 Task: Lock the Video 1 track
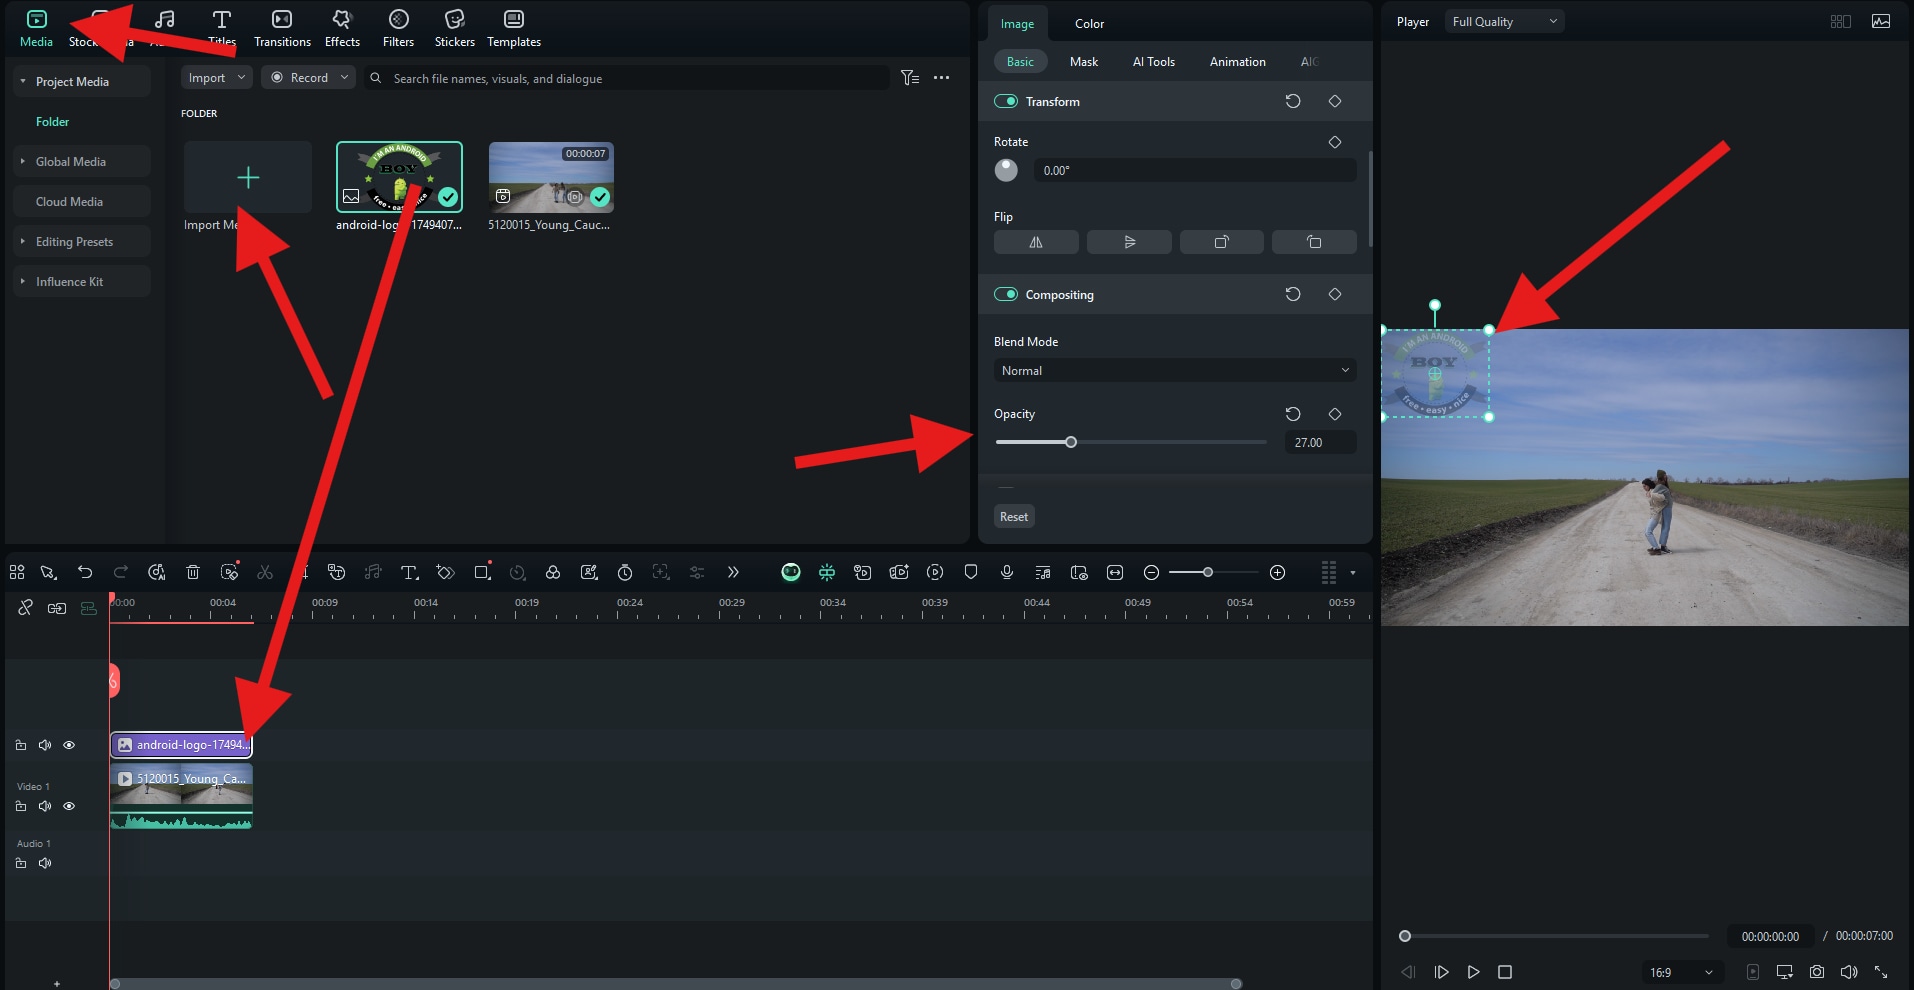(x=21, y=806)
